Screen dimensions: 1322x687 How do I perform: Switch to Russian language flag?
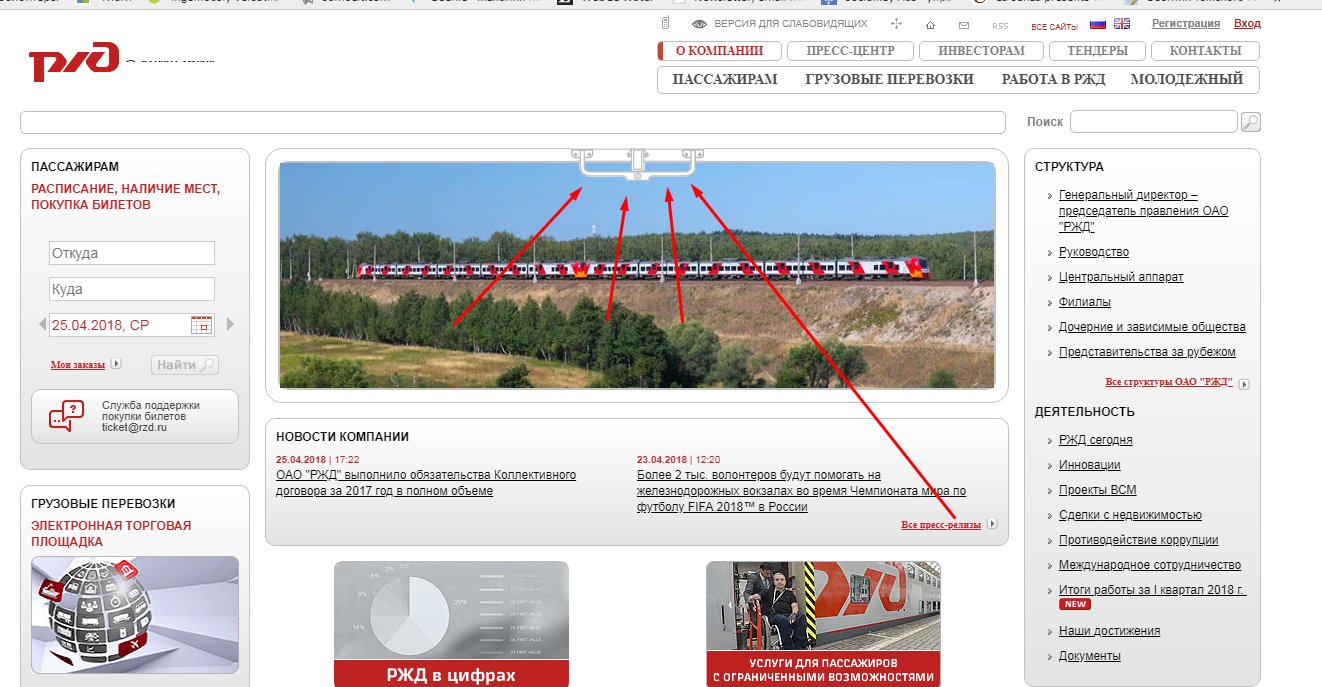(1097, 24)
